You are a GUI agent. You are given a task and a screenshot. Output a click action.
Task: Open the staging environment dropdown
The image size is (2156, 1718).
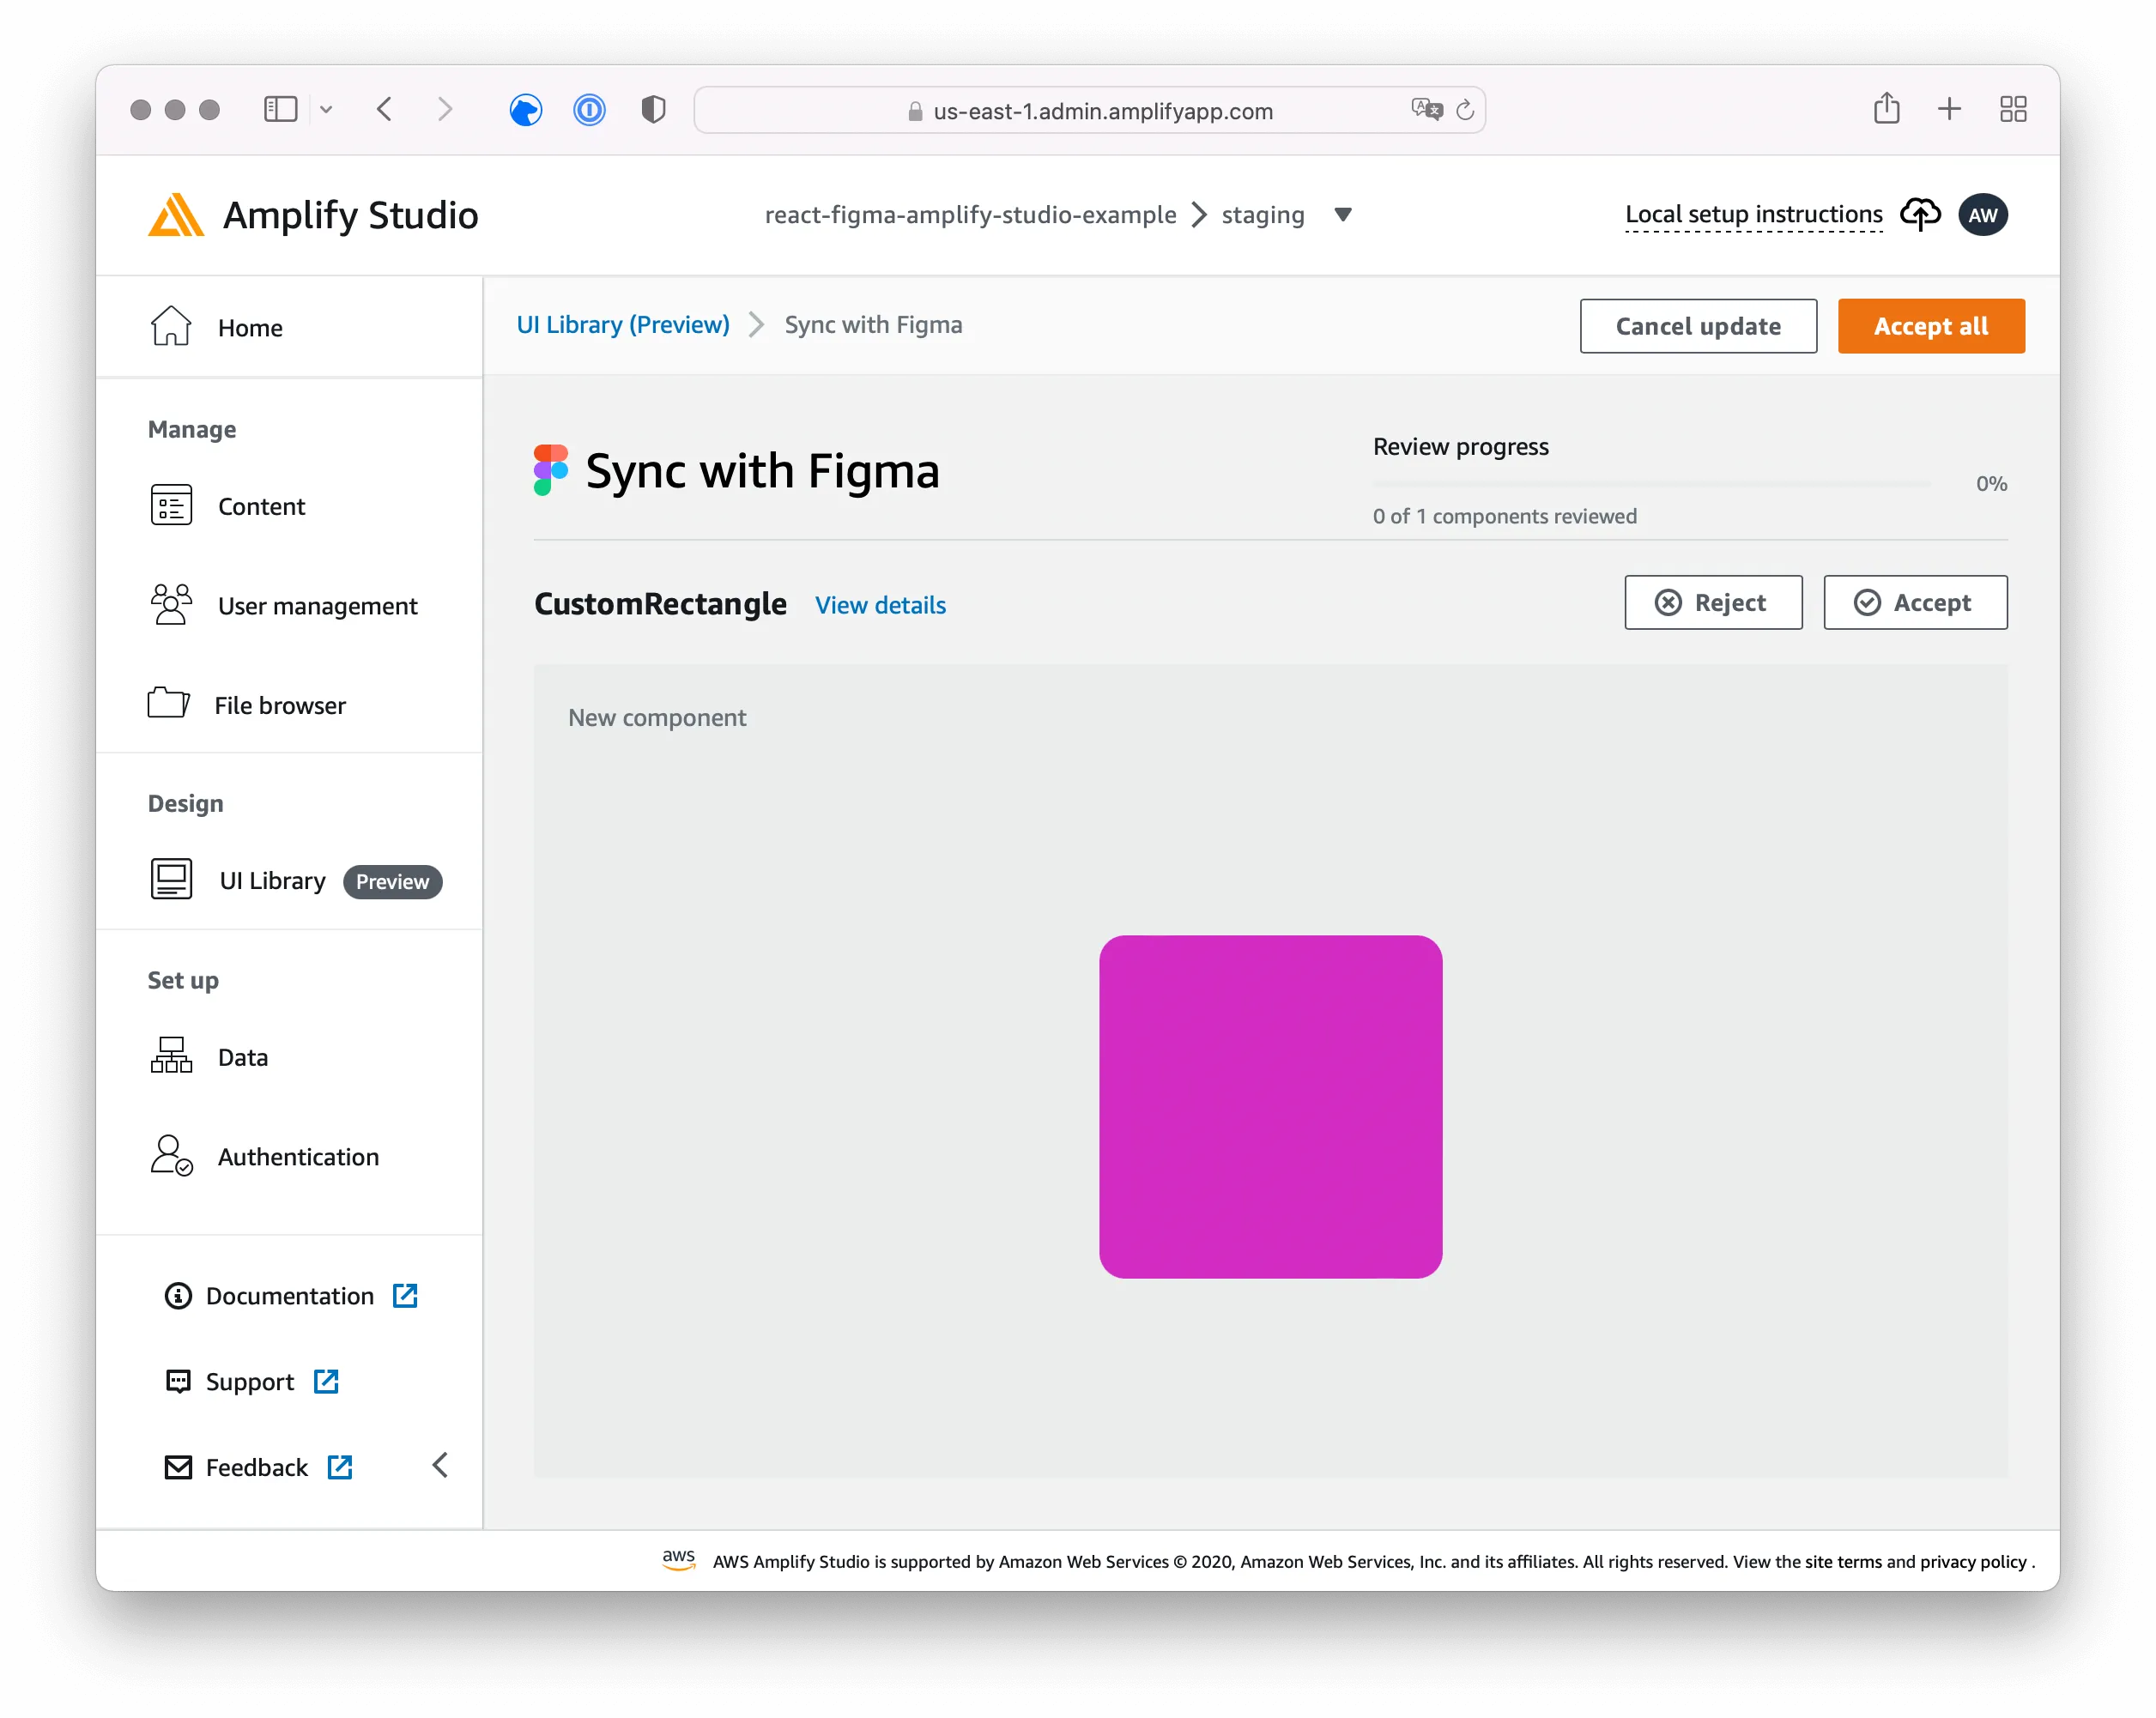1344,214
